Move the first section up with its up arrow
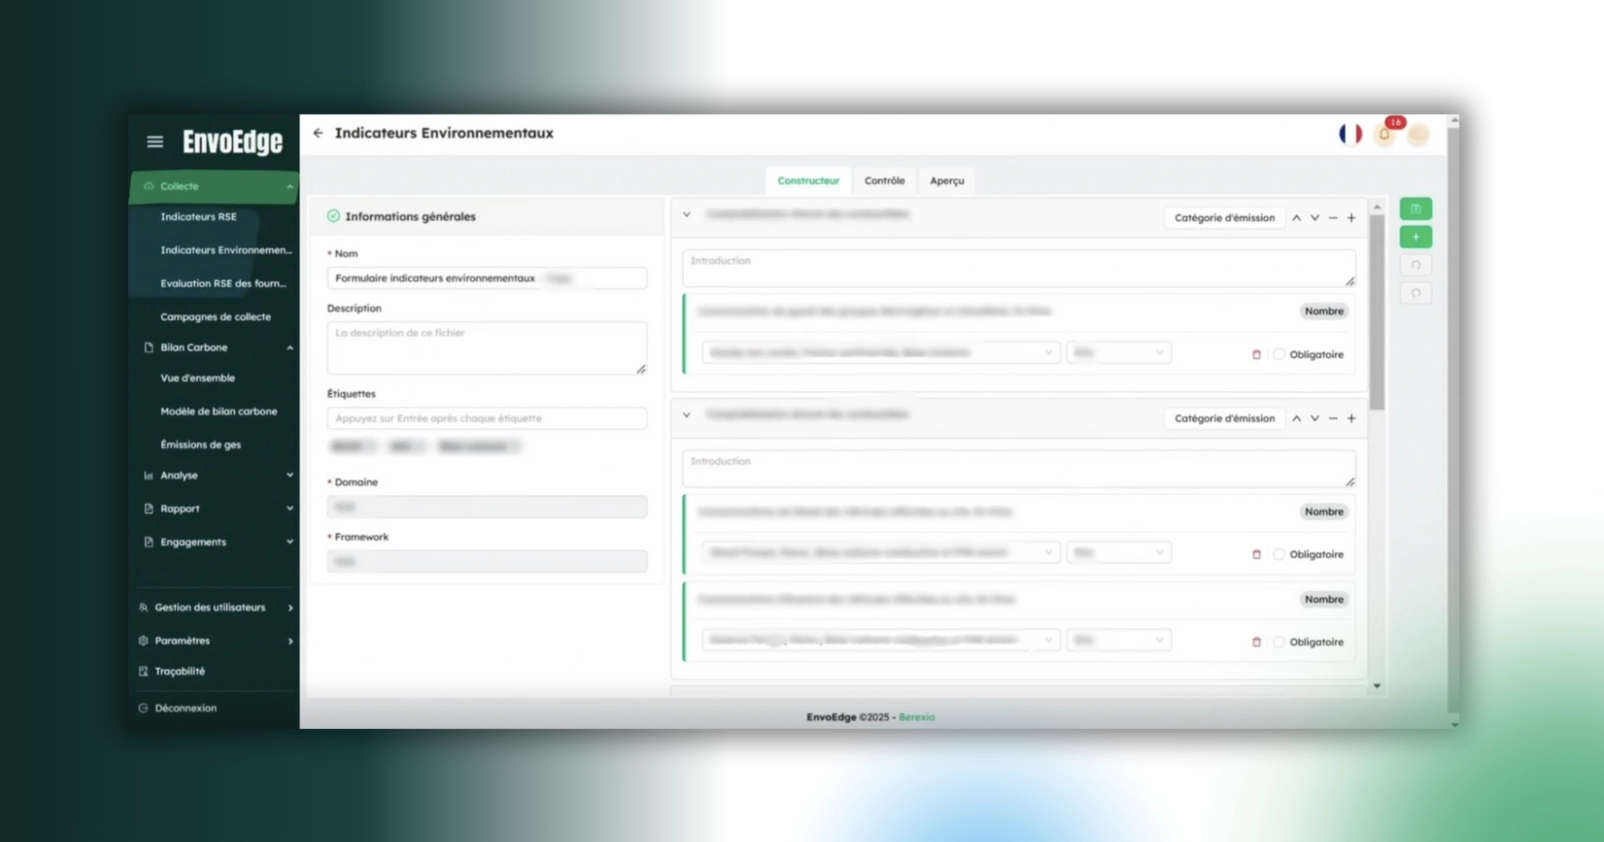This screenshot has height=842, width=1604. tap(1296, 218)
